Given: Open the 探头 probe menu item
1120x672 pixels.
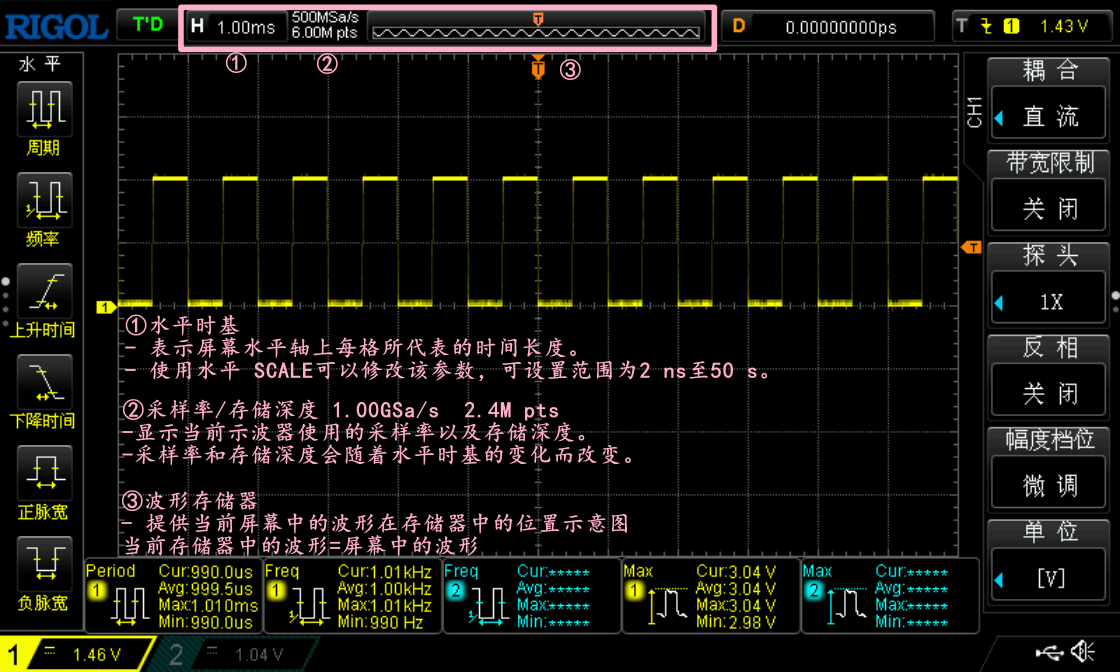Looking at the screenshot, I should tap(1049, 255).
